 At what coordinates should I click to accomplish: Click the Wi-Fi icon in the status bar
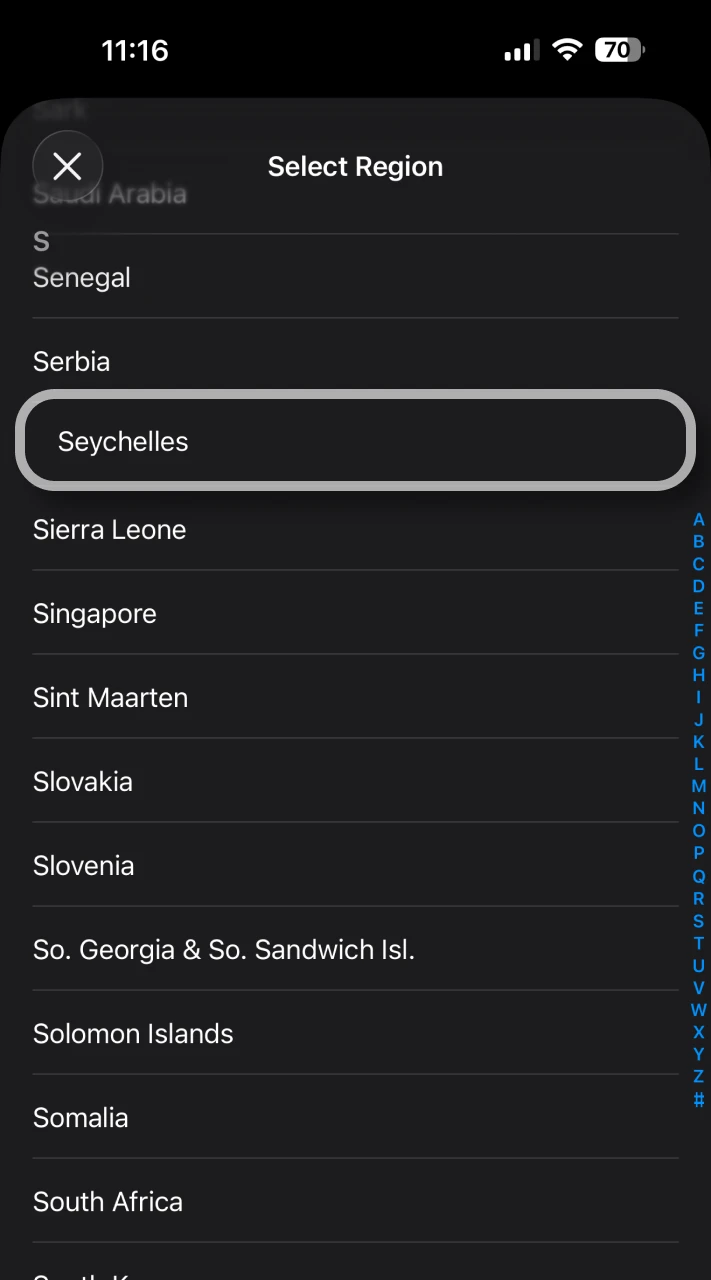[567, 49]
